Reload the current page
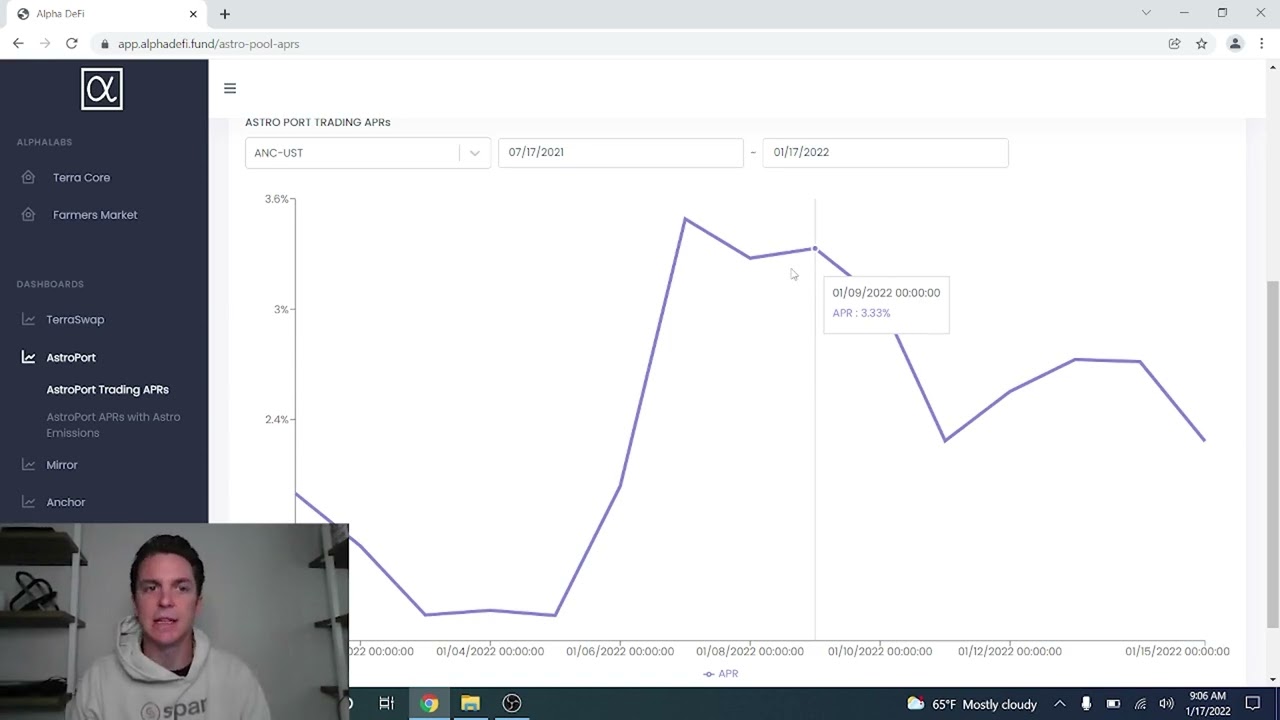Screen dimensions: 1280x720 pos(72,43)
